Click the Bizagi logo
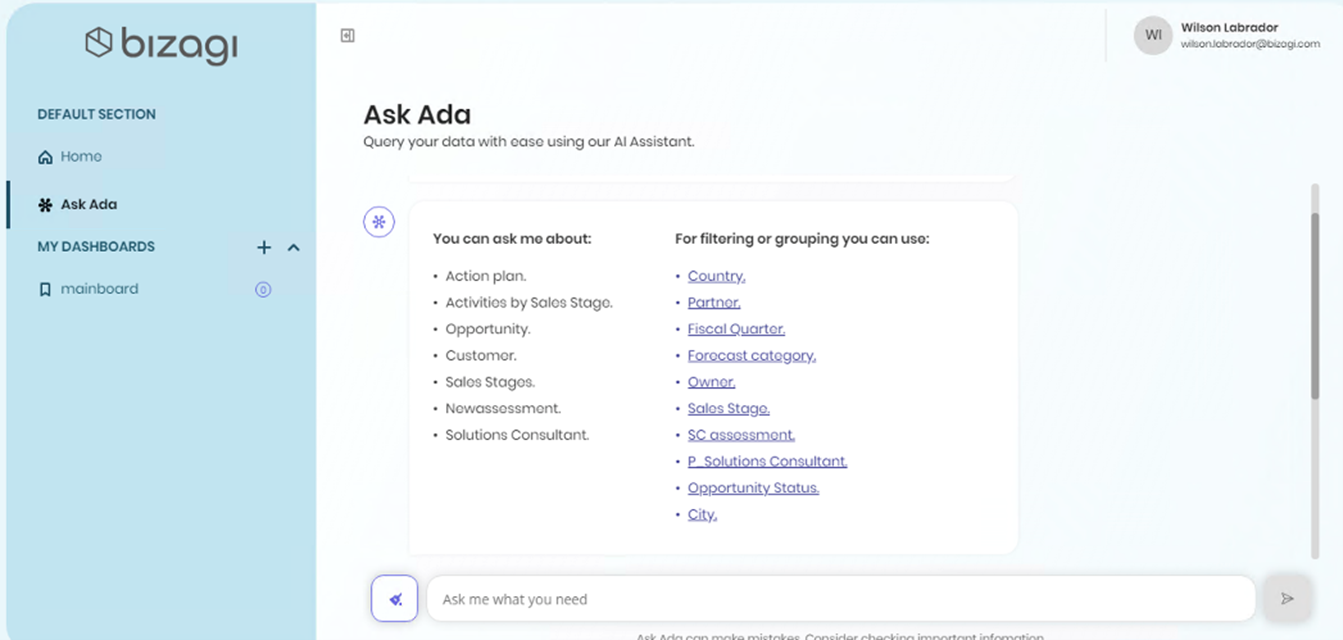This screenshot has width=1343, height=640. 161,45
